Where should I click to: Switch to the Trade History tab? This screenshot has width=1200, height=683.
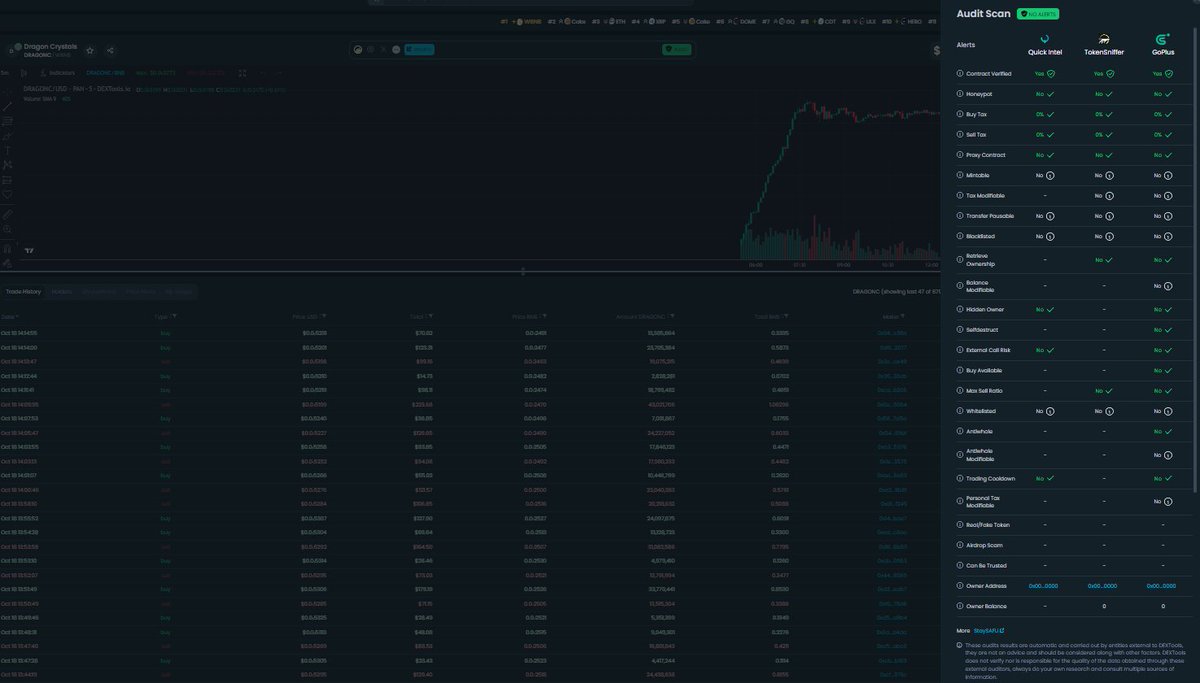pos(24,291)
